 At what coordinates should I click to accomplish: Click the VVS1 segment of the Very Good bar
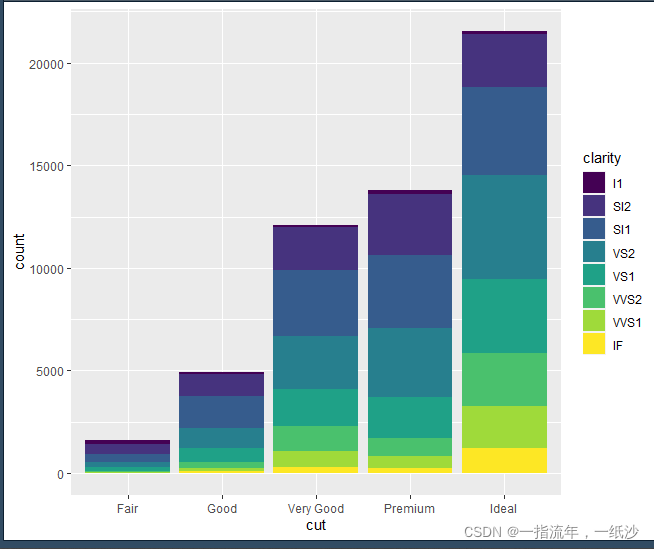(x=315, y=459)
